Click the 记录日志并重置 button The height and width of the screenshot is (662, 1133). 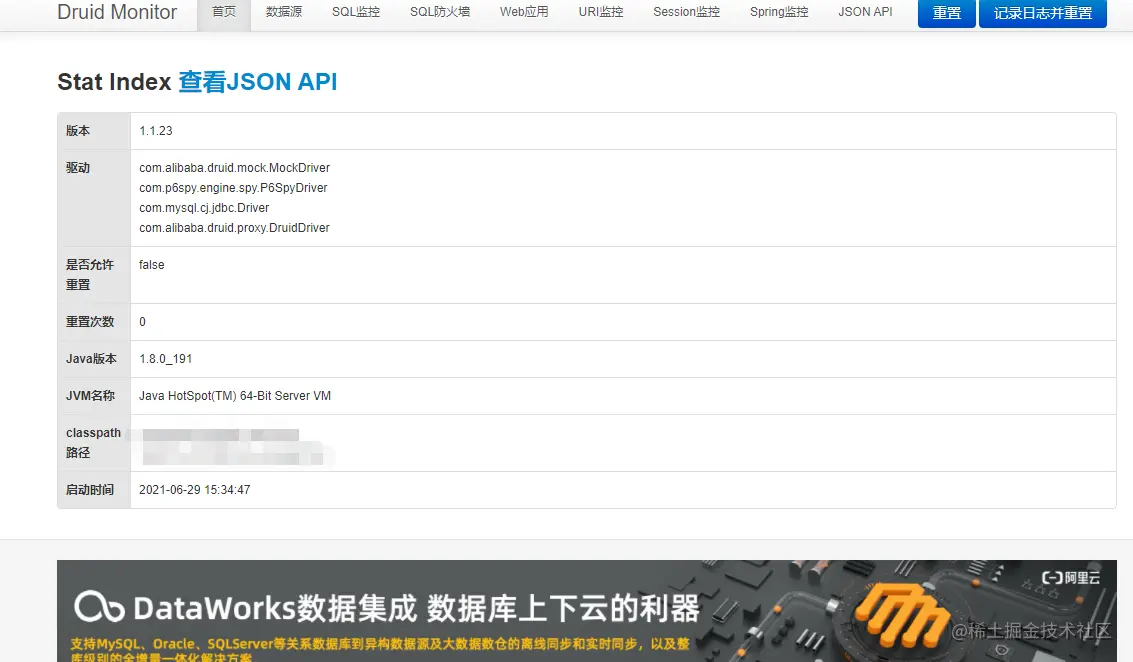[1043, 13]
